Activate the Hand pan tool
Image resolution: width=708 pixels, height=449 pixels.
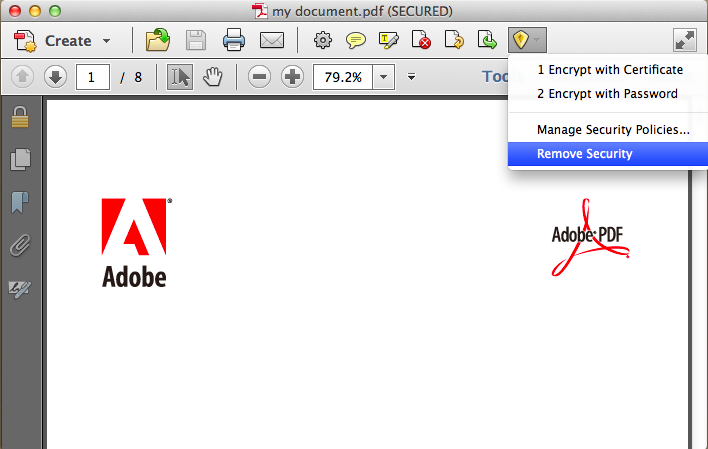tap(212, 77)
